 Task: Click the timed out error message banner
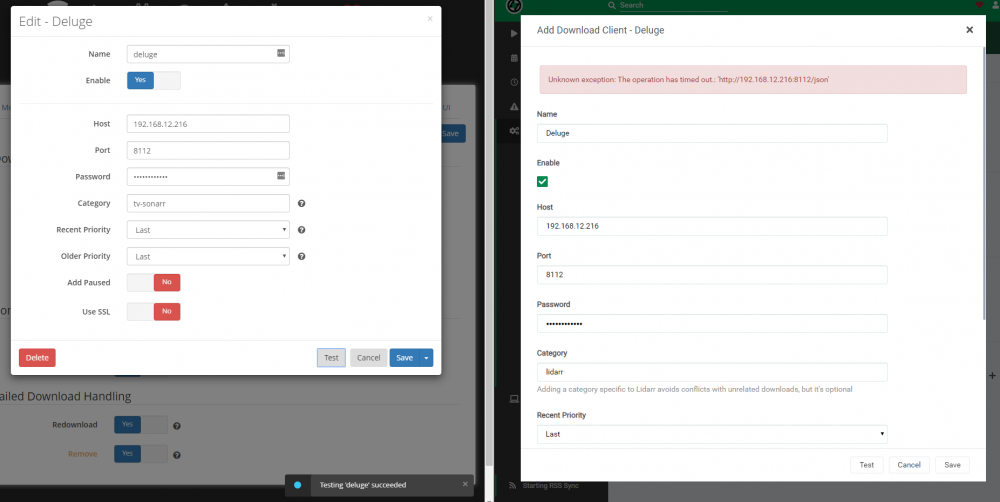[753, 80]
